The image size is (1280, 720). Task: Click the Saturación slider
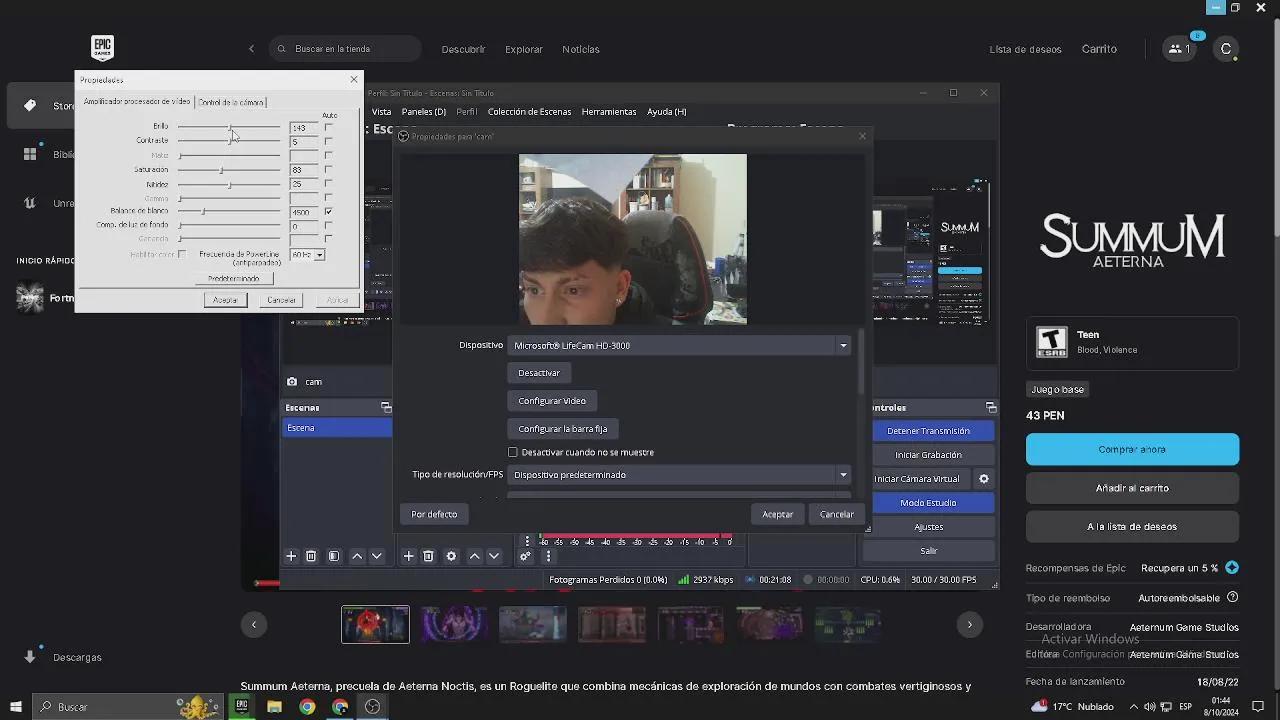tap(229, 170)
